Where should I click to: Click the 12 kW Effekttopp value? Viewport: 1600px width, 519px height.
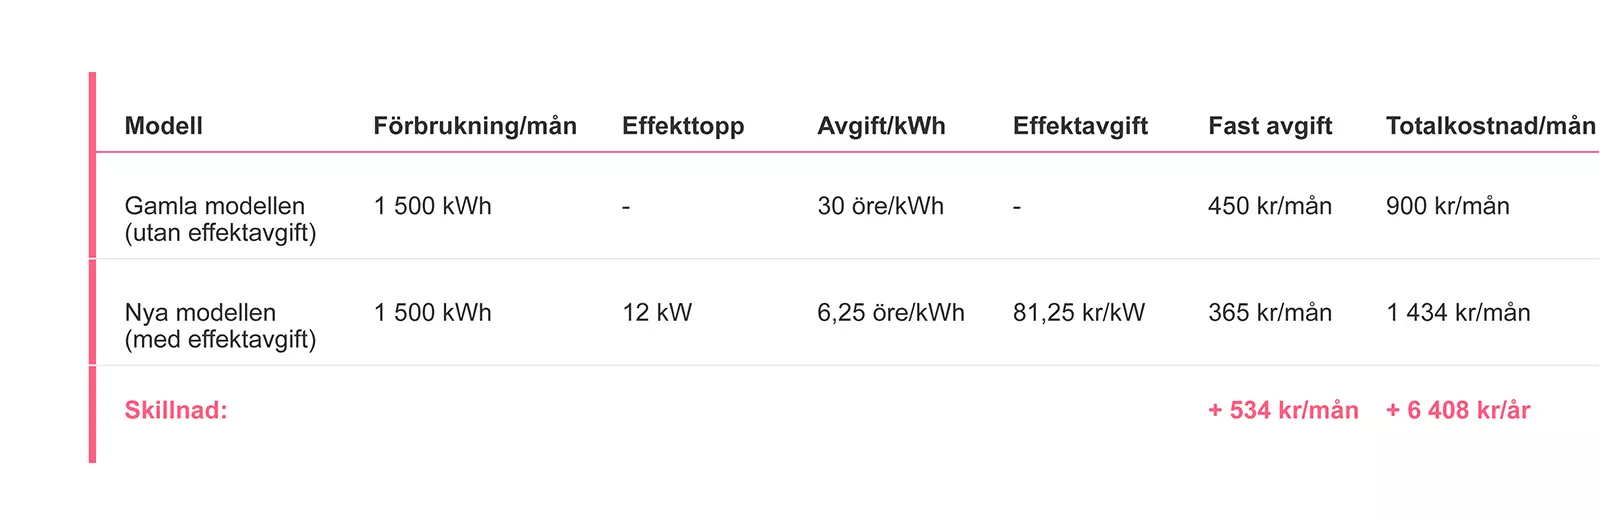pos(657,313)
